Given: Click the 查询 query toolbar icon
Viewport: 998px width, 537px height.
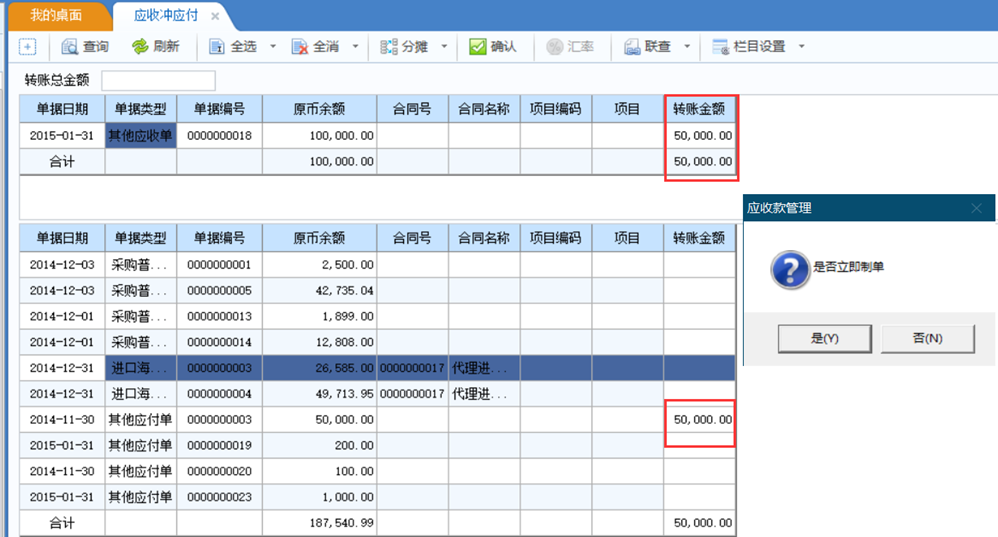Looking at the screenshot, I should coord(69,46).
